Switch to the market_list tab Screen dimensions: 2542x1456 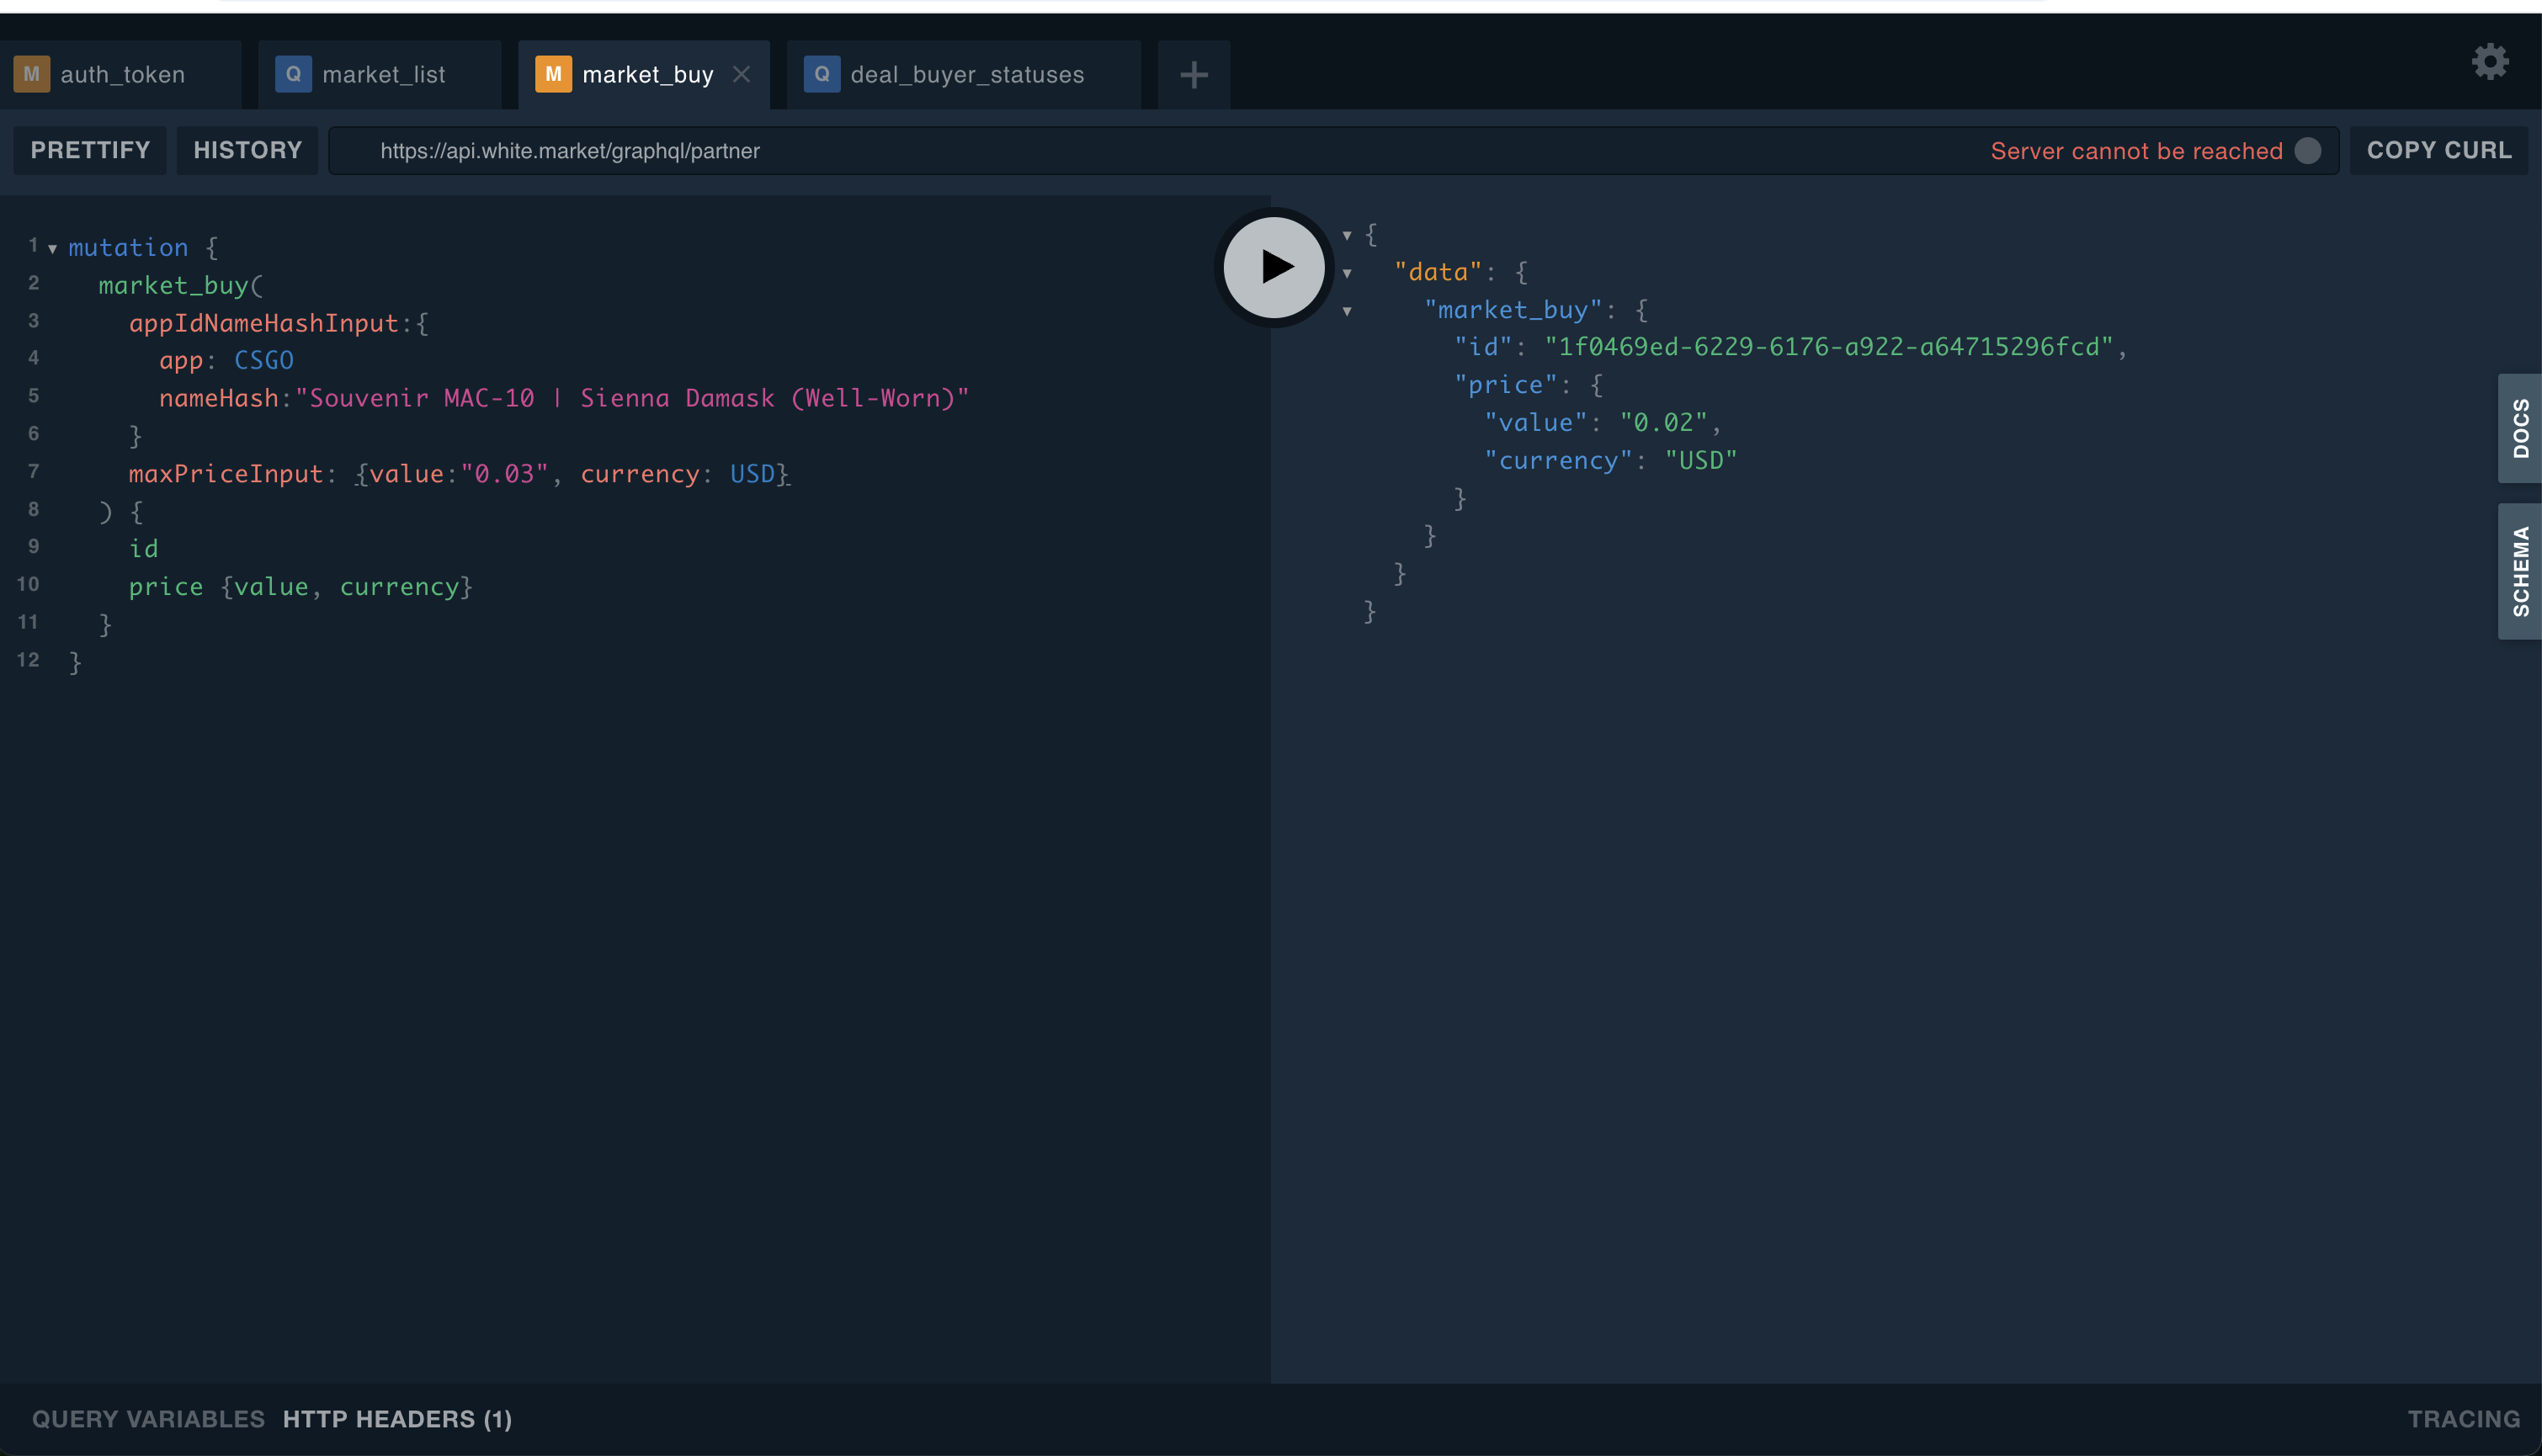[383, 75]
